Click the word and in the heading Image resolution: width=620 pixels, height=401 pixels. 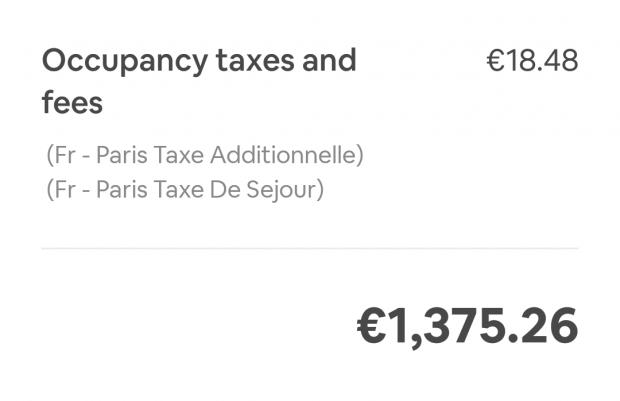pos(331,61)
